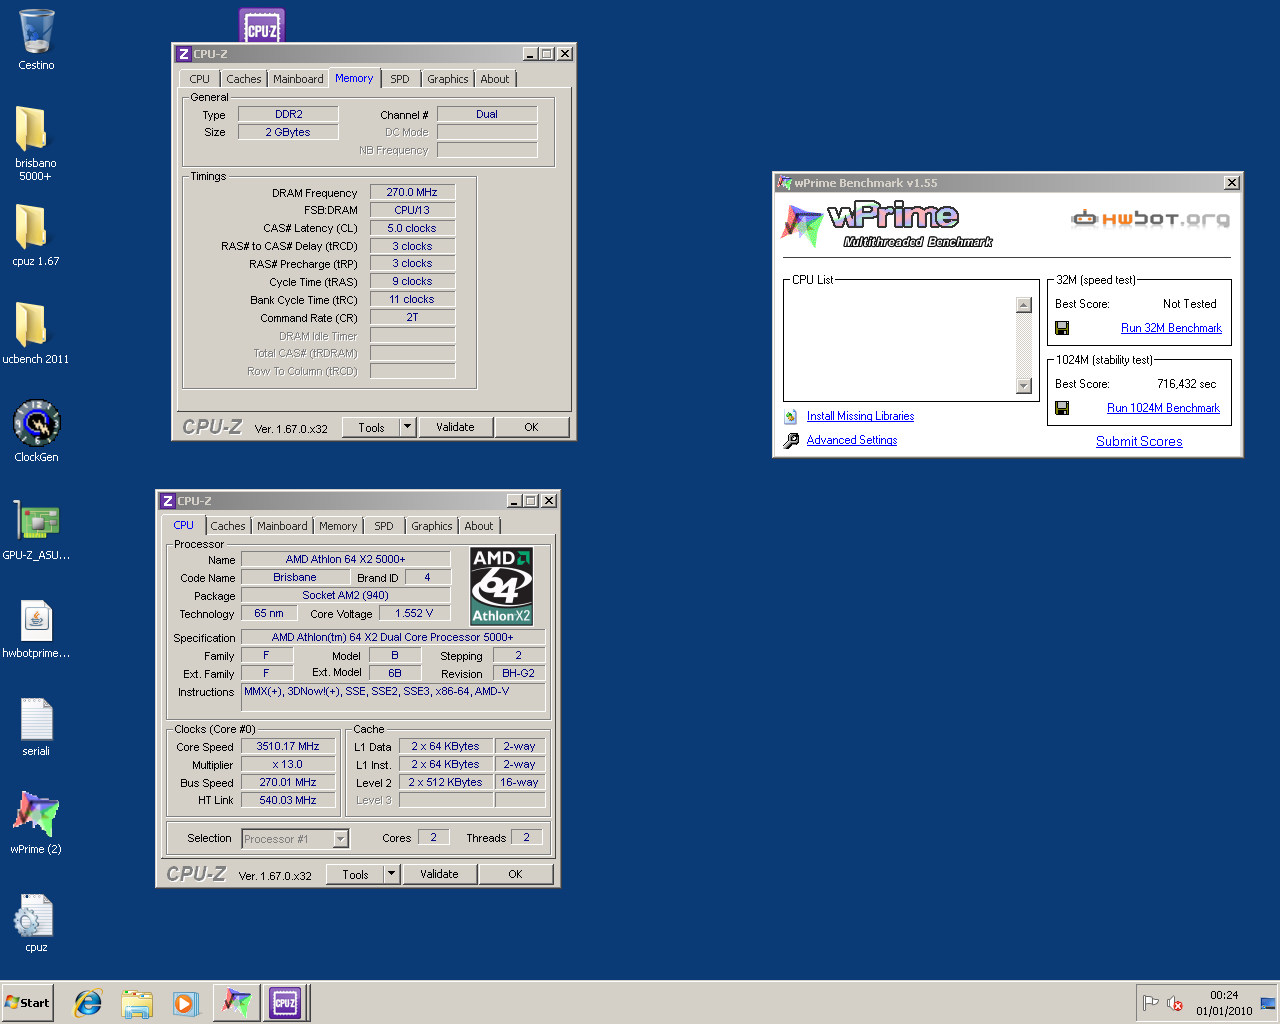
Task: Click Run 1024M Benchmark link
Action: pyautogui.click(x=1163, y=408)
